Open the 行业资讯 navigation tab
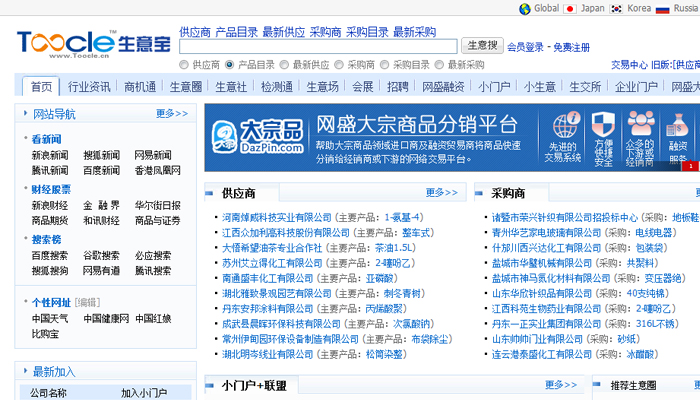This screenshot has width=700, height=400. (89, 86)
